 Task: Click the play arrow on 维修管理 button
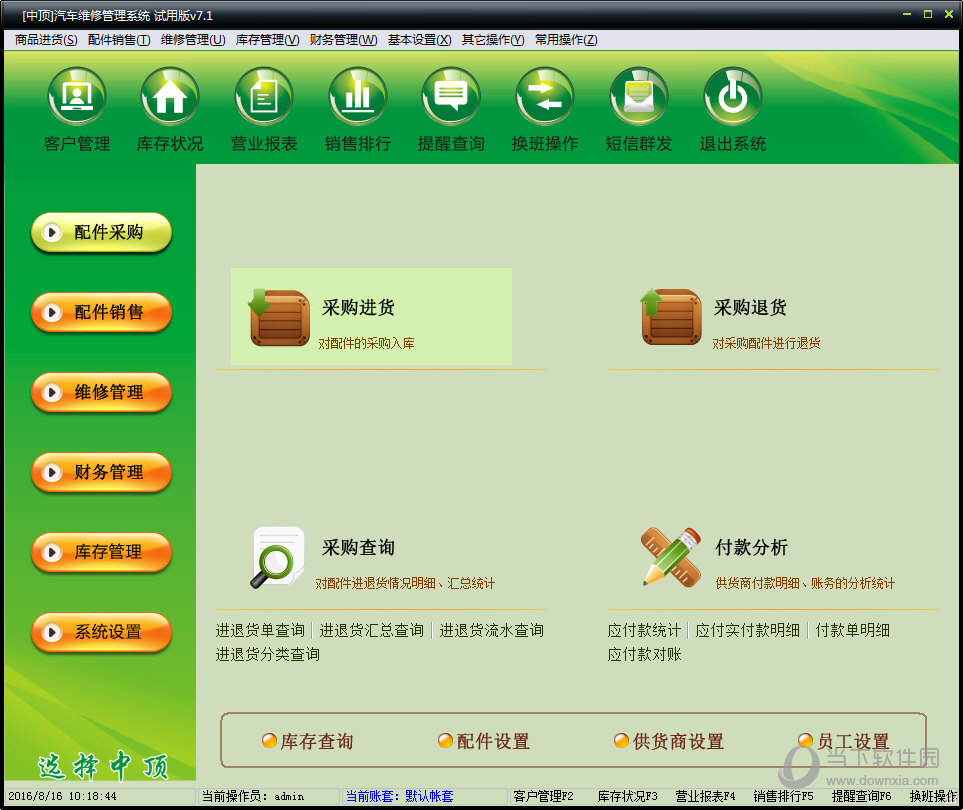[x=52, y=392]
